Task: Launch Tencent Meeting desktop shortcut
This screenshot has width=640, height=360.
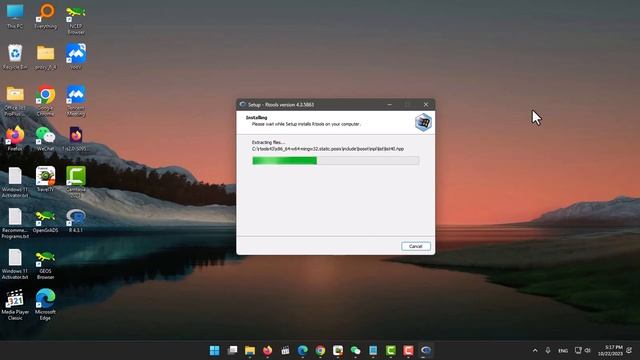Action: [76, 100]
